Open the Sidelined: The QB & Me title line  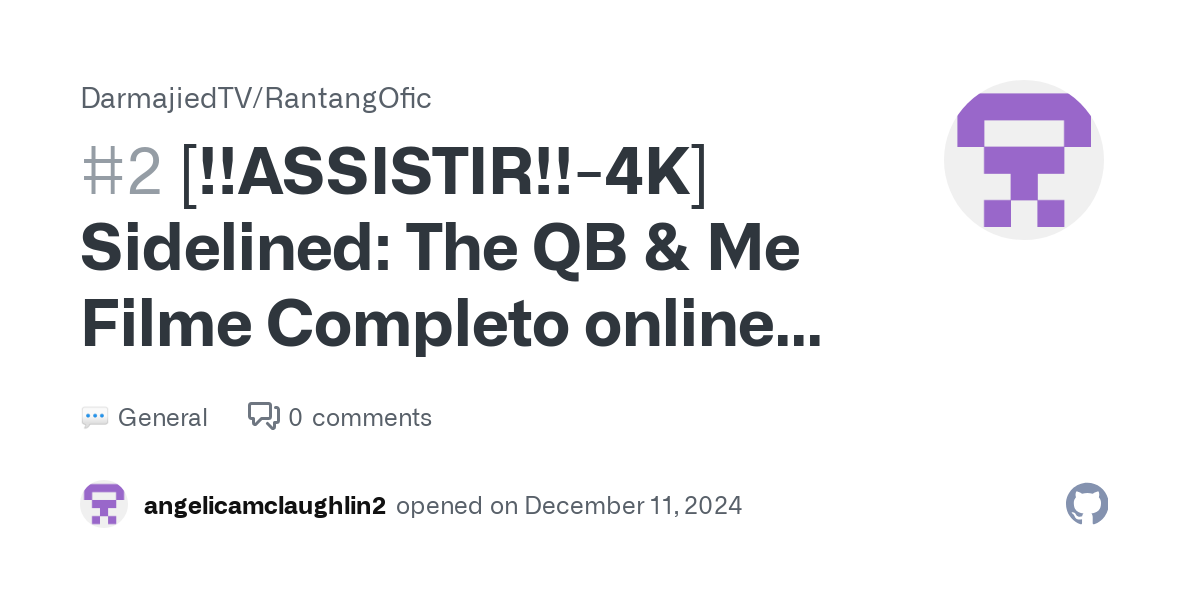[440, 249]
